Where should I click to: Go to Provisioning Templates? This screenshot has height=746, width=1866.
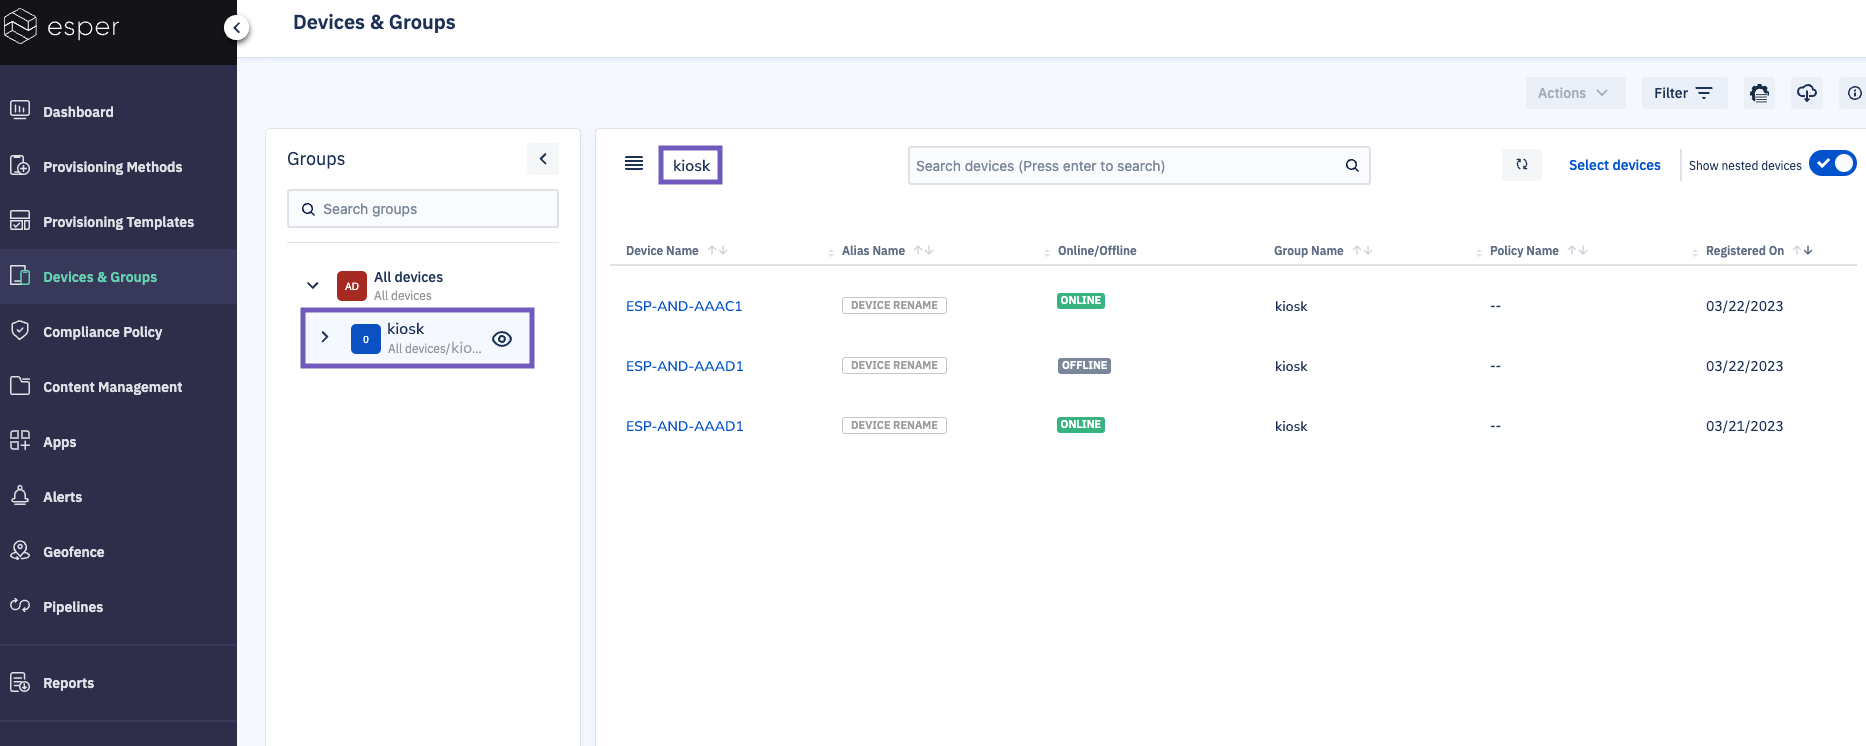coord(118,222)
